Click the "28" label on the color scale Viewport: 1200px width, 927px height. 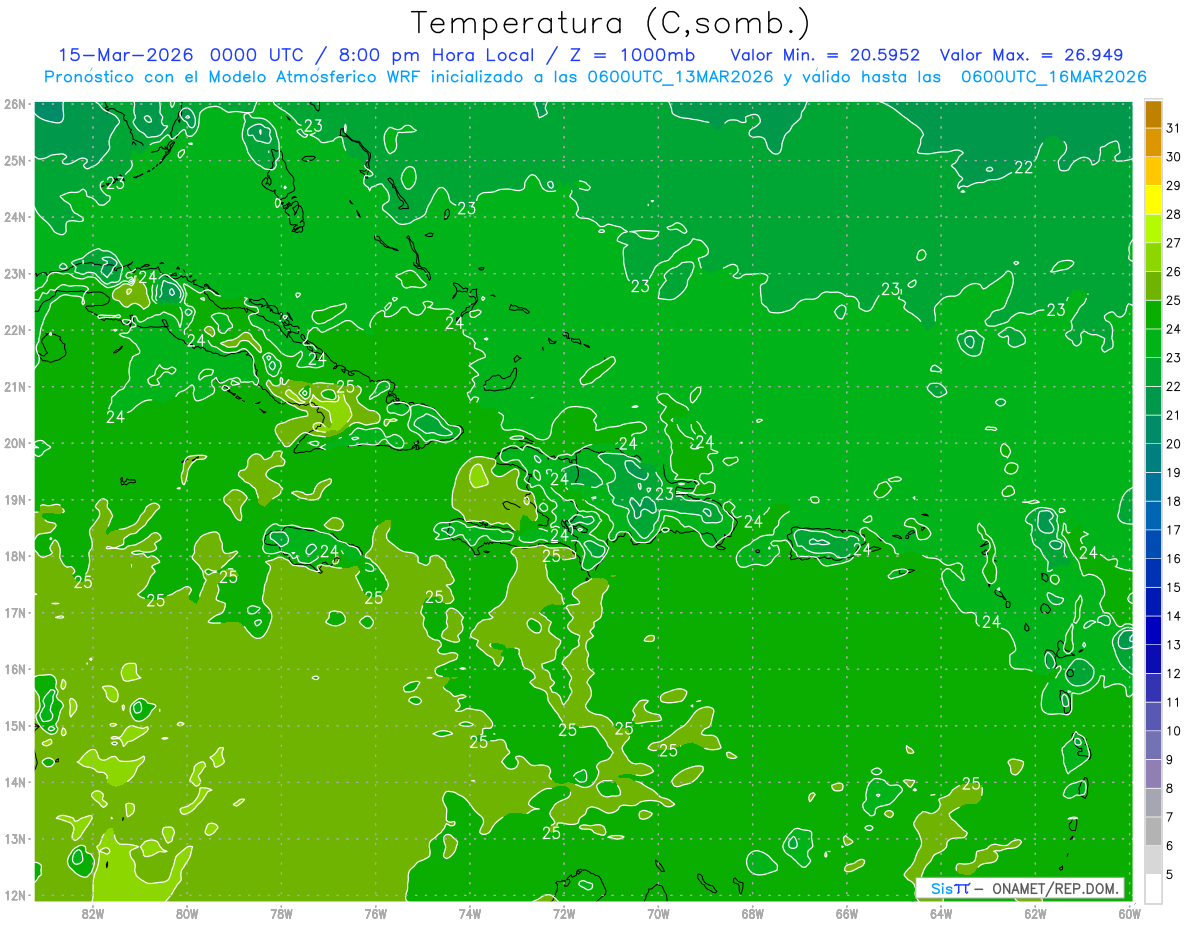1173,214
